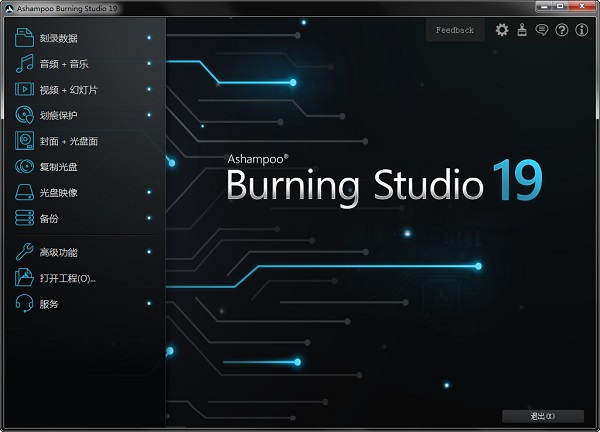Show about info with the i icon
Viewport: 600px width, 432px height.
(x=582, y=30)
